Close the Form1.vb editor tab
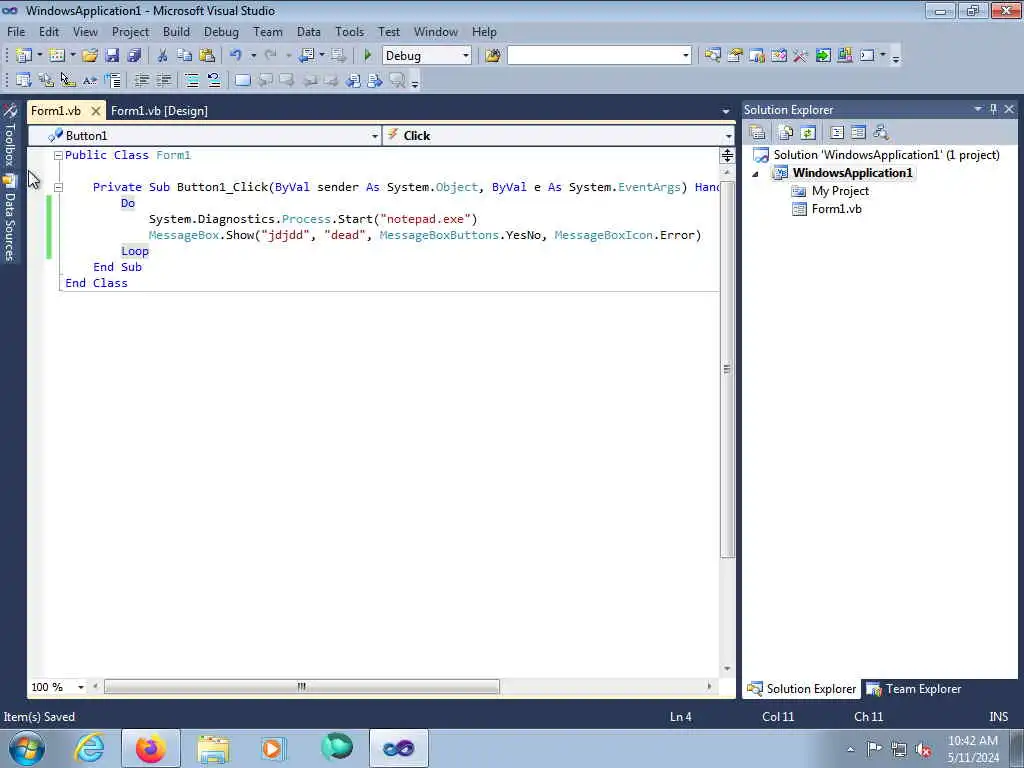This screenshot has height=768, width=1024. [x=95, y=111]
